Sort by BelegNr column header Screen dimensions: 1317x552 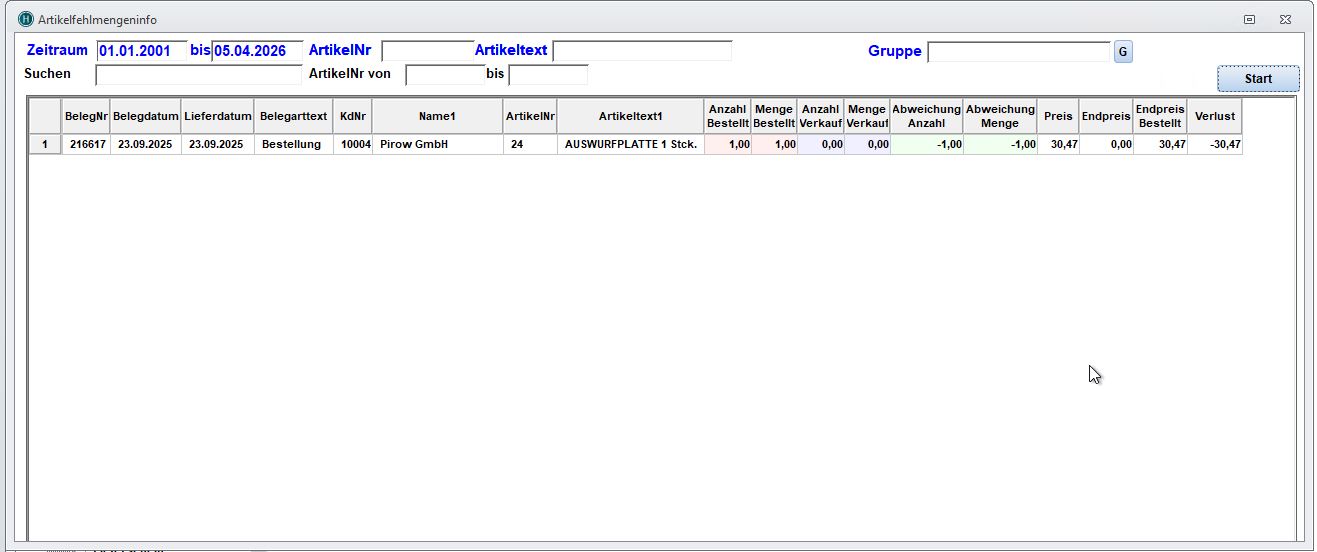[x=86, y=116]
